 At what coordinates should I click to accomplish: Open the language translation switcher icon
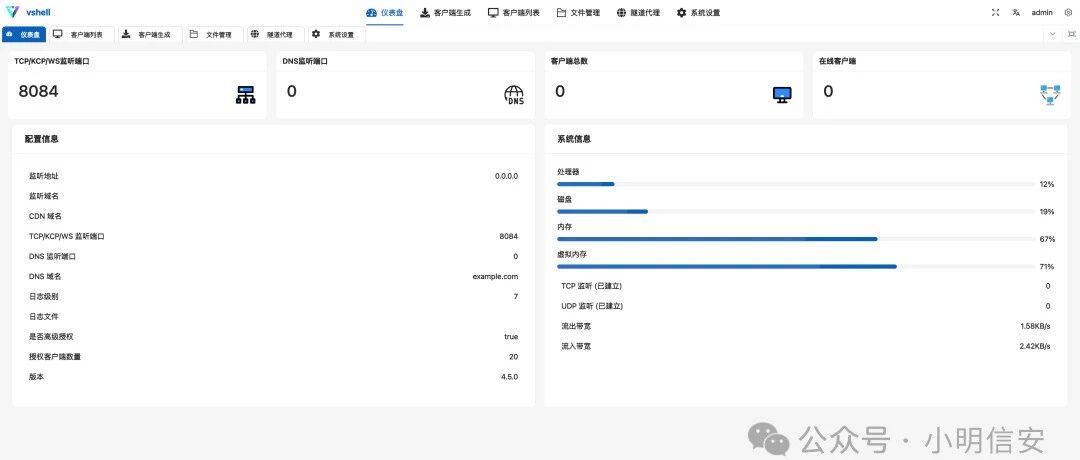click(x=1015, y=12)
